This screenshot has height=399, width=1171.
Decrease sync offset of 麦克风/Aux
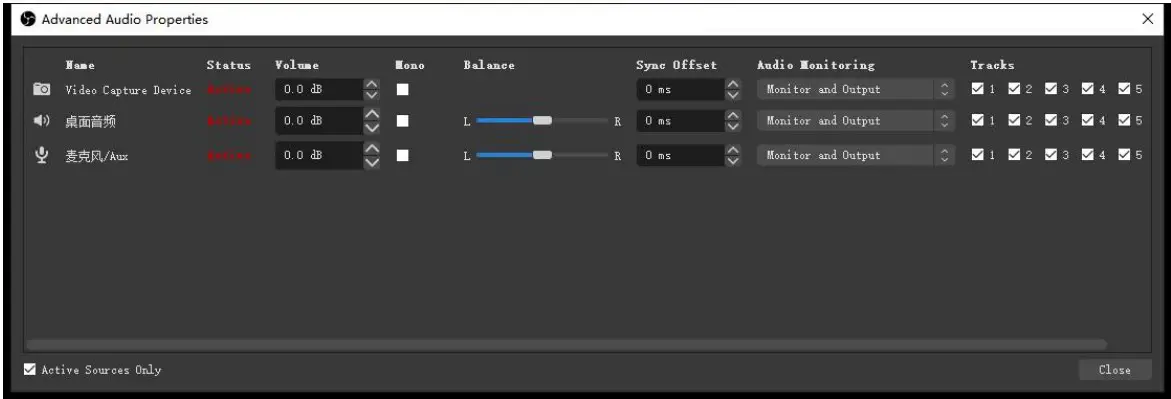coord(733,161)
